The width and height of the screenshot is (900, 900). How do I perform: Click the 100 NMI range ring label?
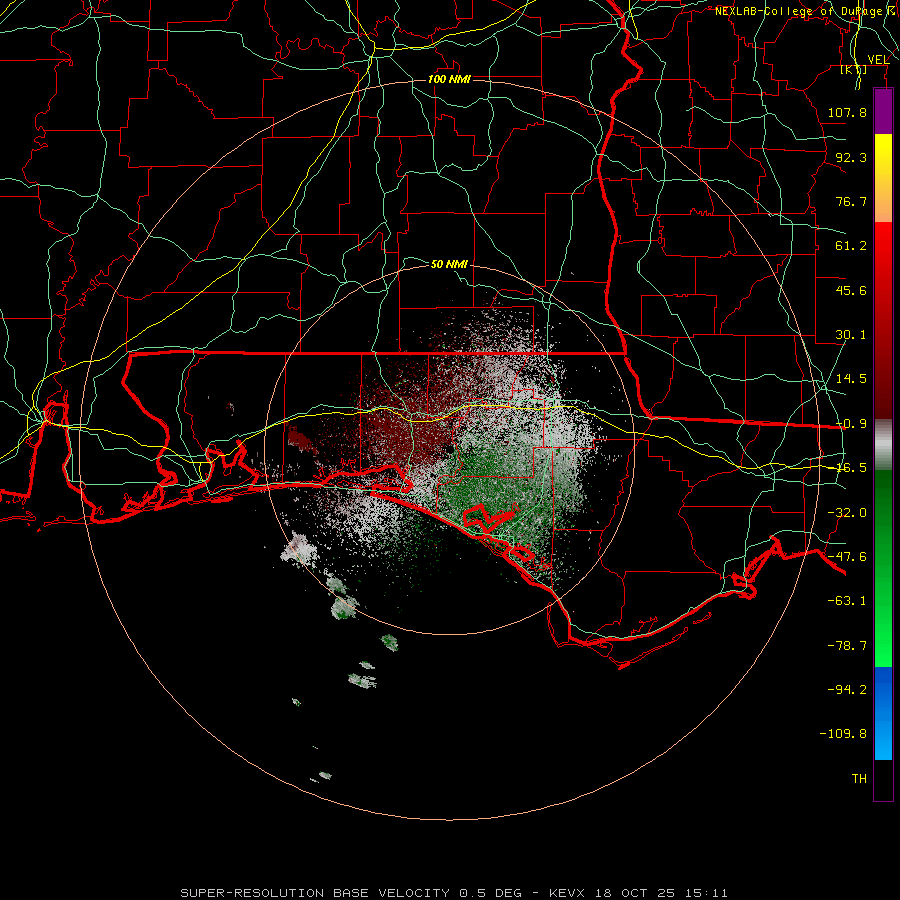[449, 79]
